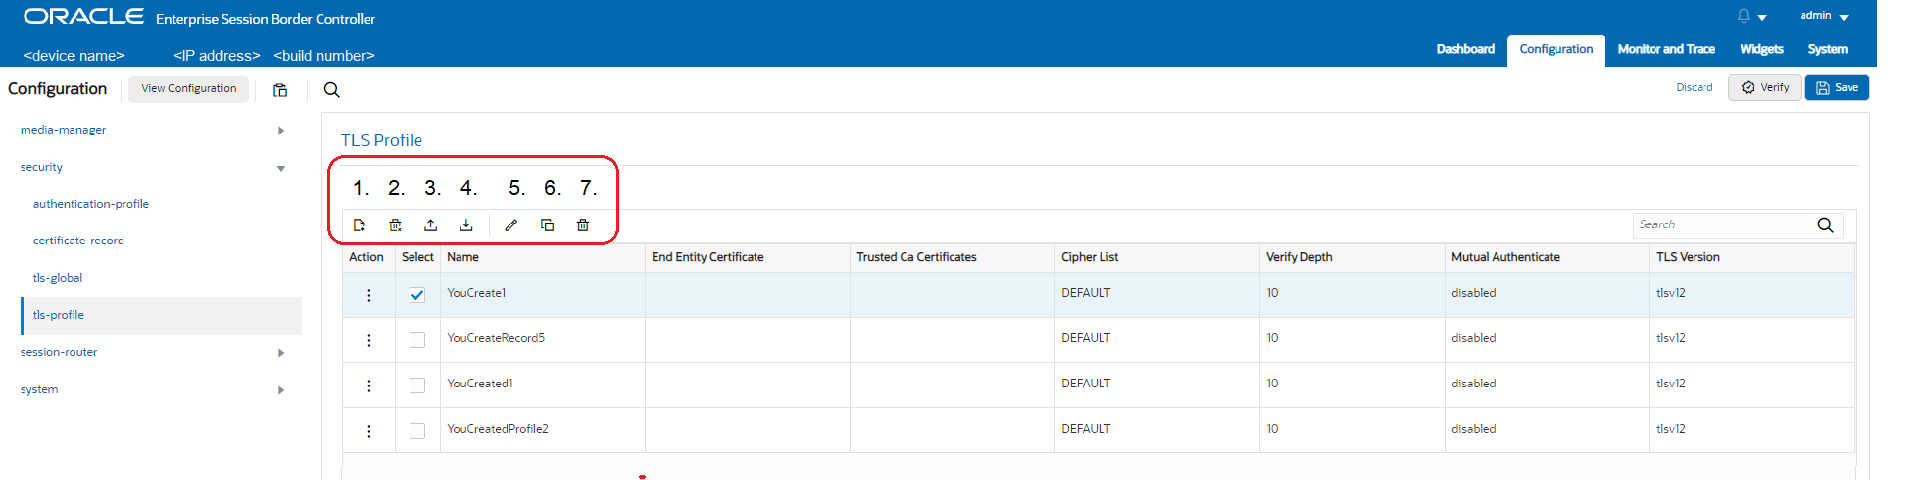Screen dimensions: 1926x480
Task: Open action menu for YouCreatedProfile2 row
Action: coord(369,431)
